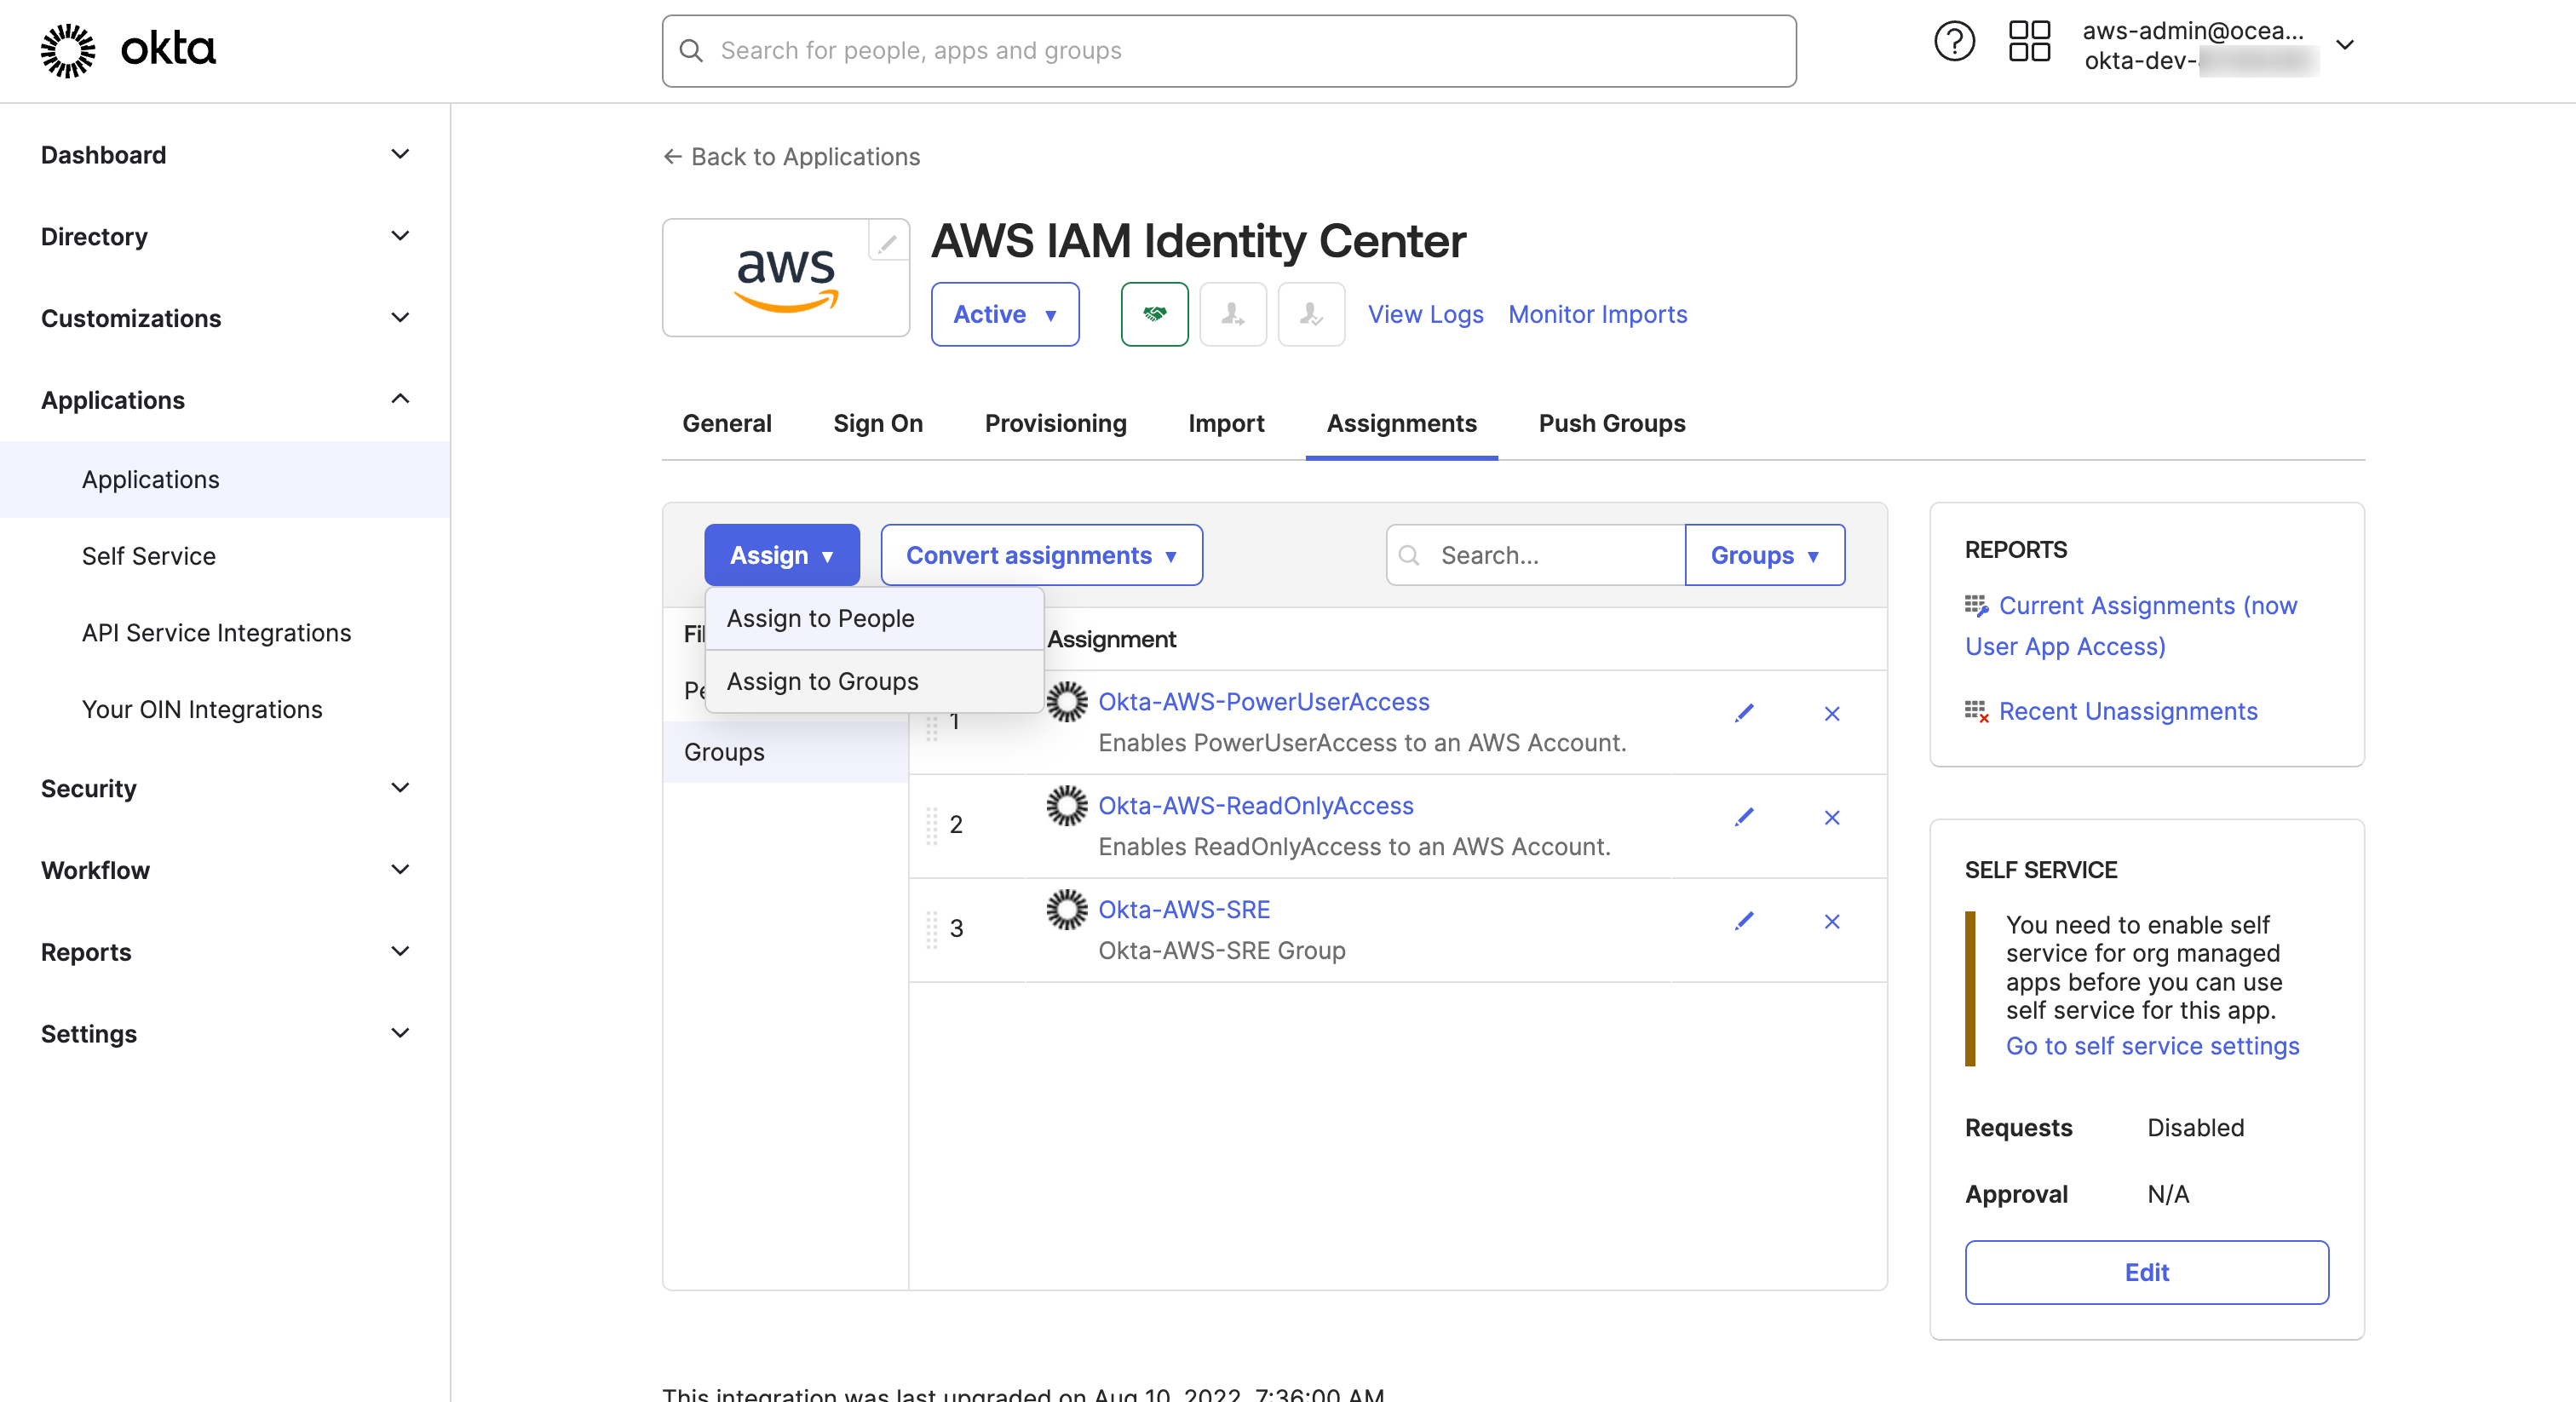Expand the Security sidebar section

(x=225, y=788)
